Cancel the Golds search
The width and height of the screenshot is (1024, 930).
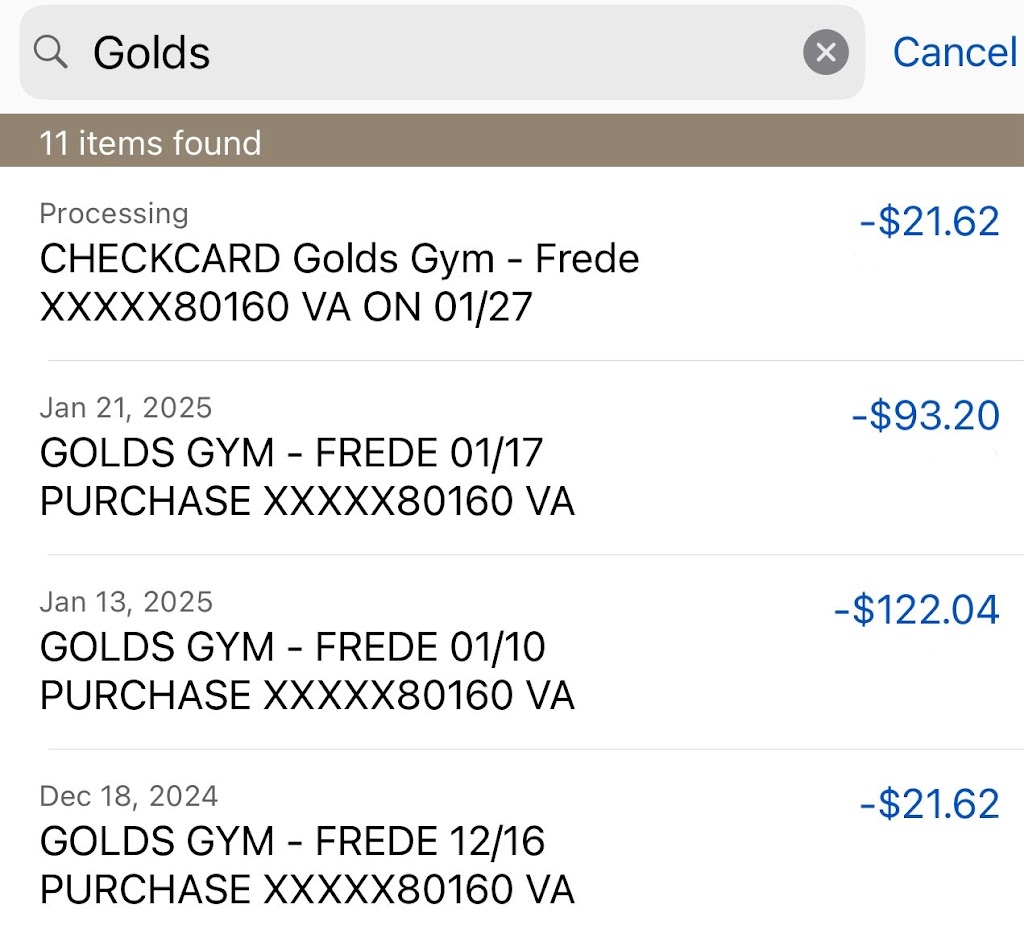click(x=954, y=52)
